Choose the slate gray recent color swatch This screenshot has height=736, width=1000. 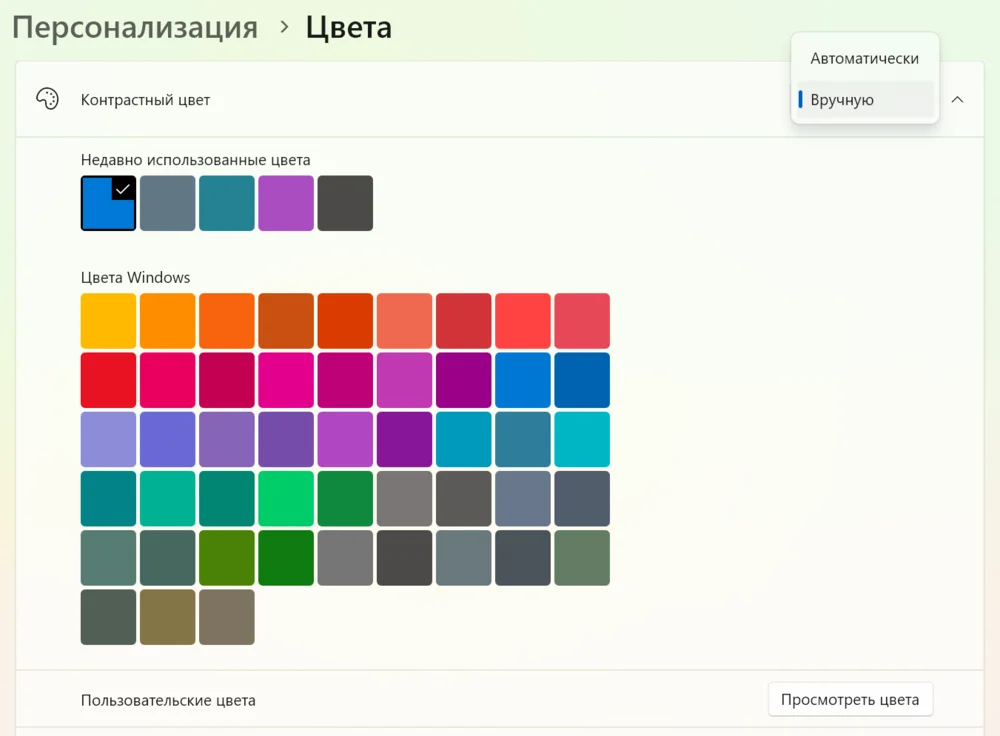click(x=168, y=203)
